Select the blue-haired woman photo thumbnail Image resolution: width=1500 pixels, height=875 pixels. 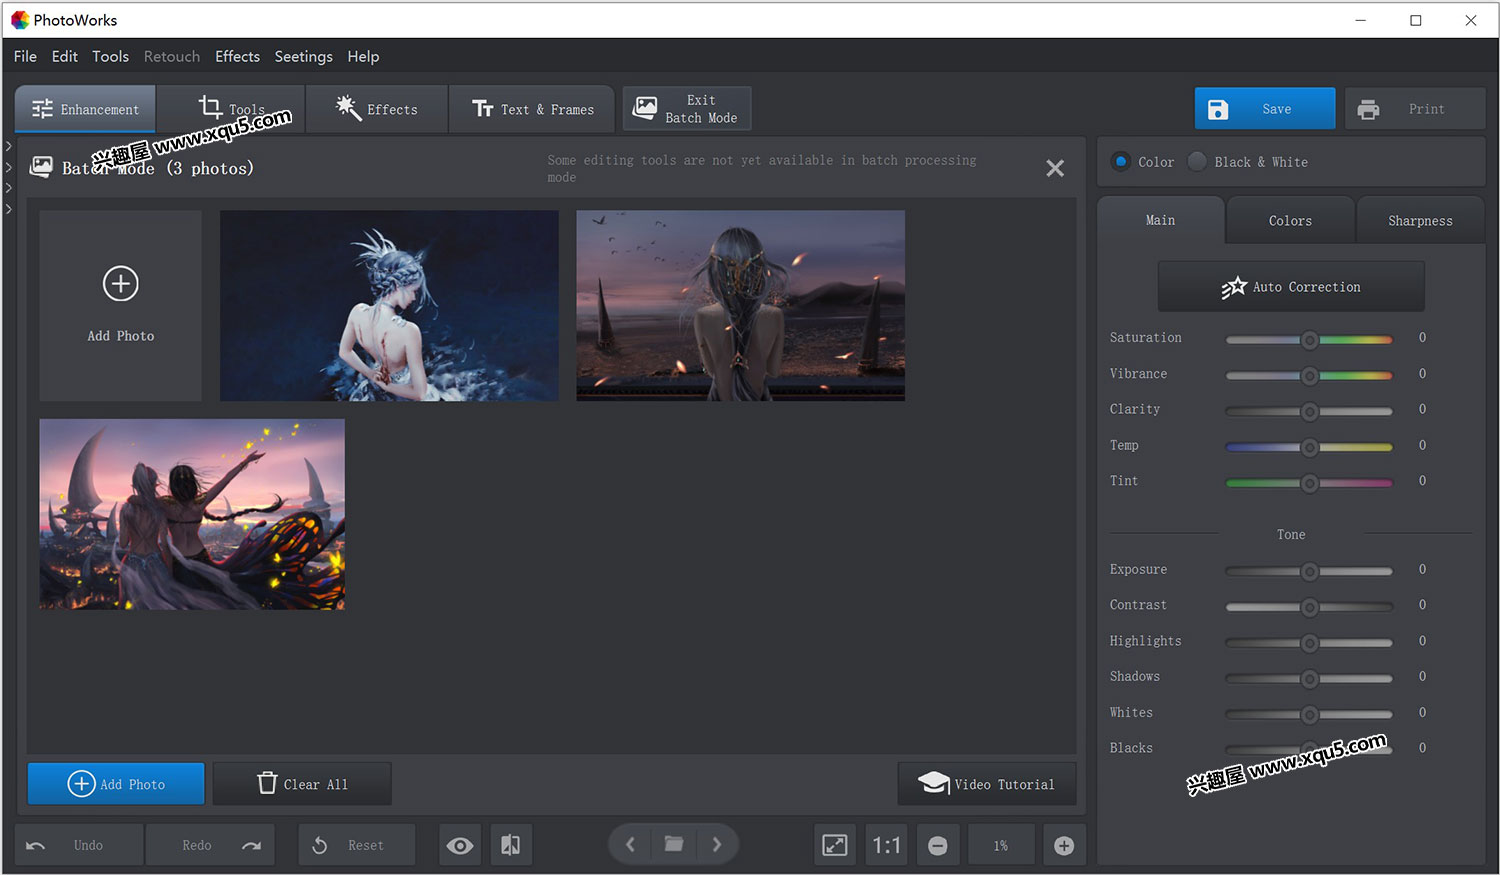pyautogui.click(x=389, y=305)
